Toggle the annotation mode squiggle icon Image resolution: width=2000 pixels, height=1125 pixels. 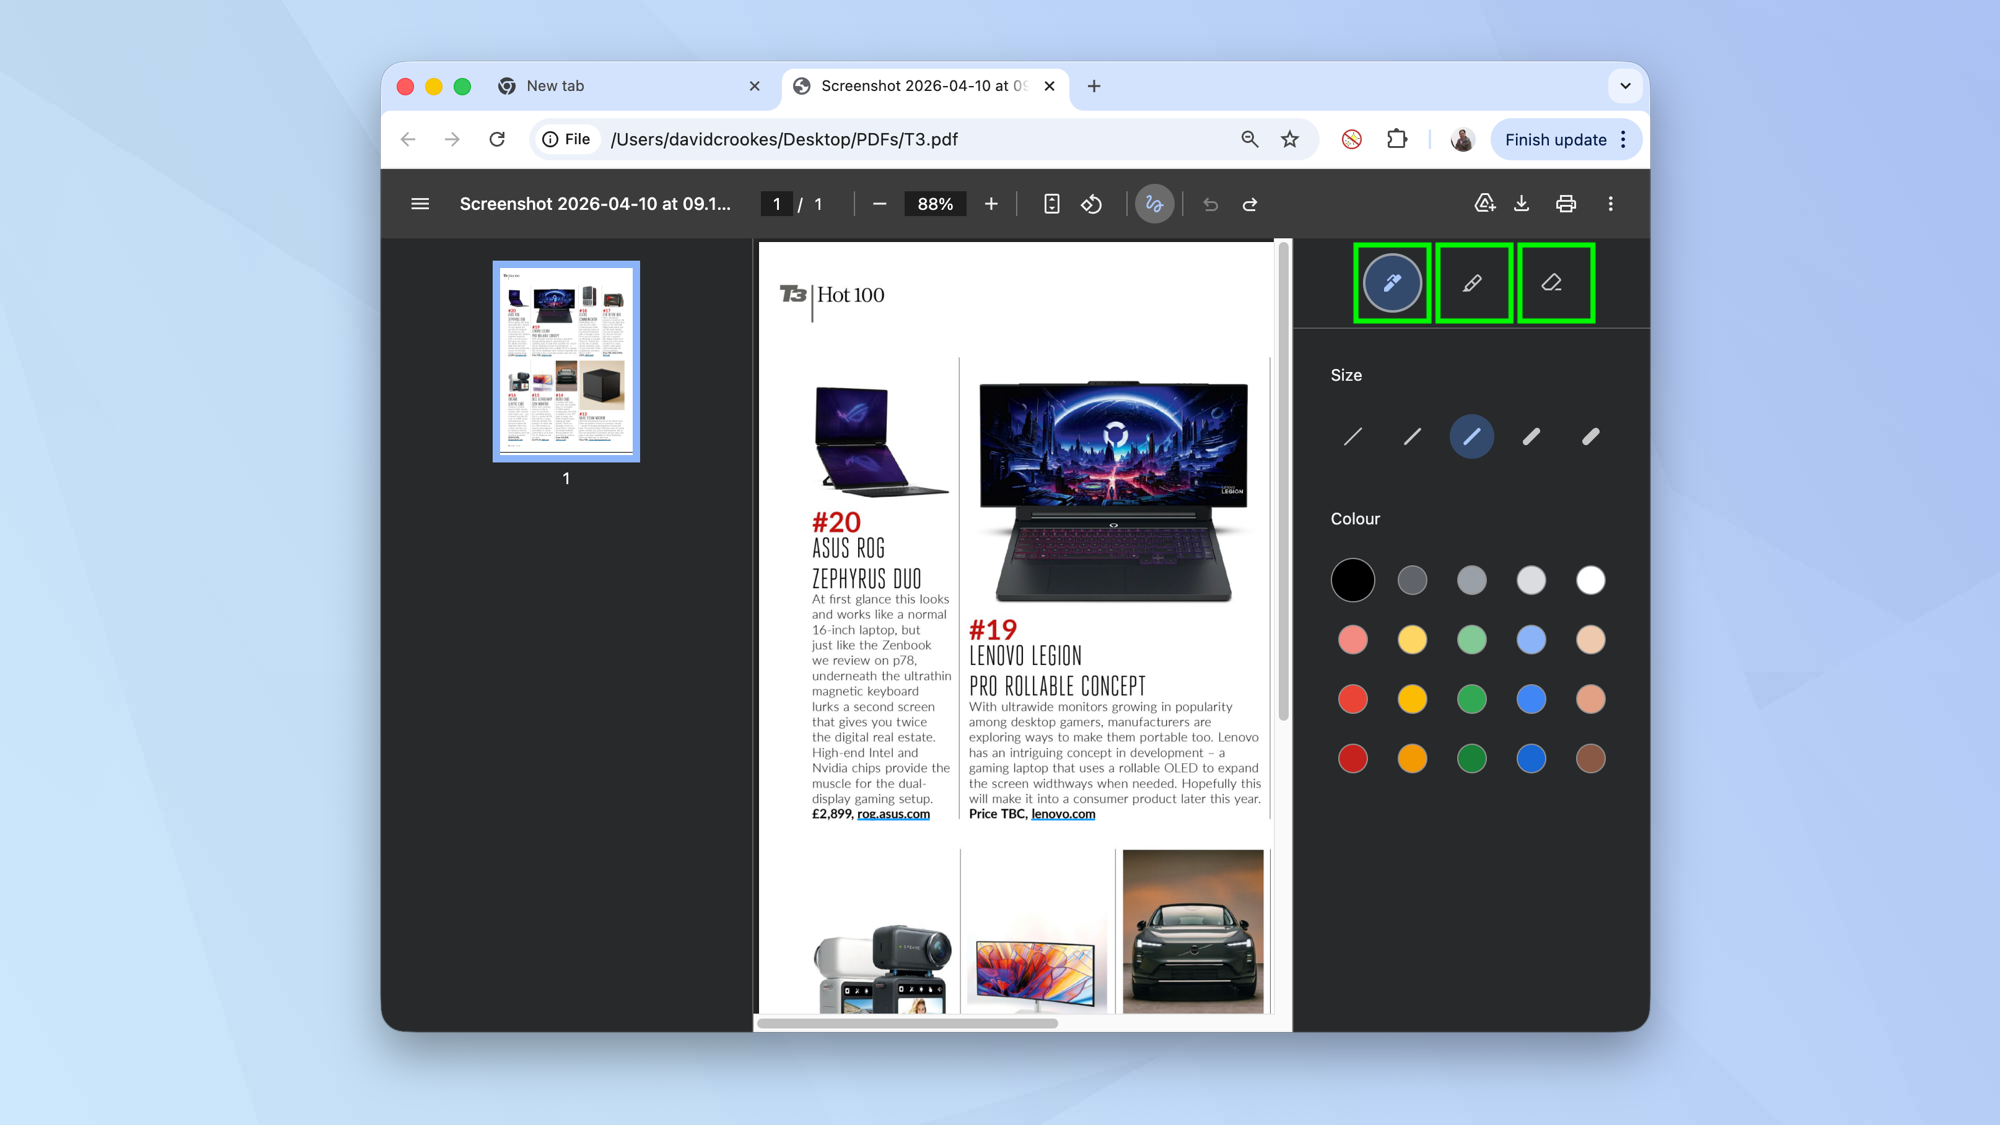(x=1155, y=203)
